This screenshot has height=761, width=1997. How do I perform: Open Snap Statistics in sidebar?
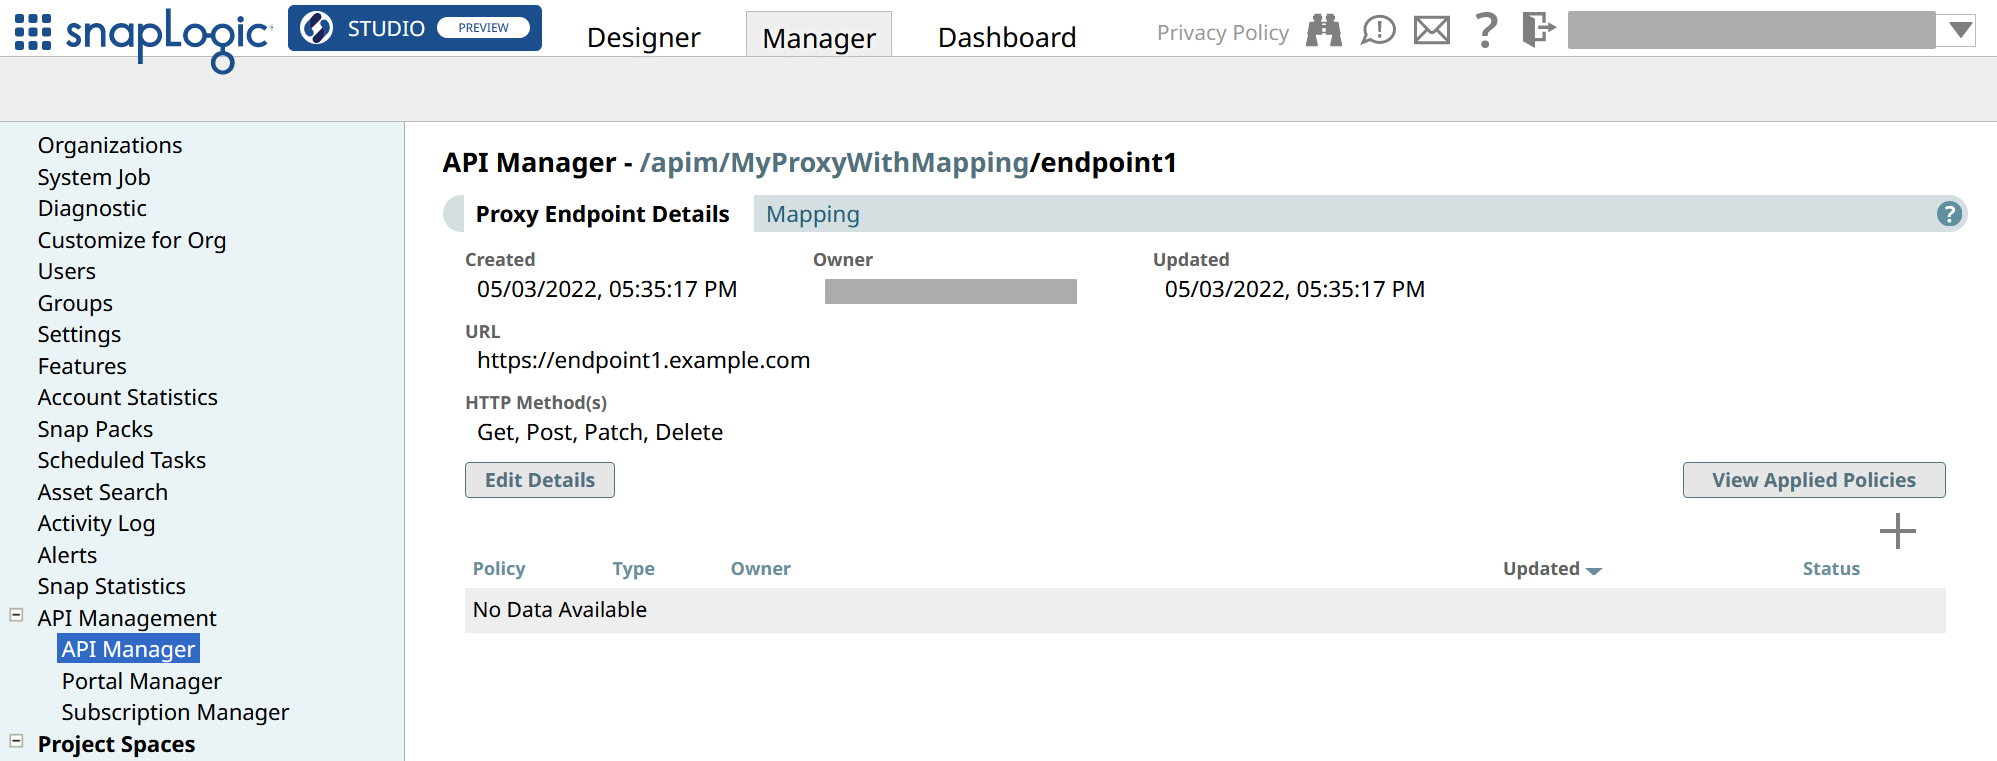pyautogui.click(x=111, y=586)
